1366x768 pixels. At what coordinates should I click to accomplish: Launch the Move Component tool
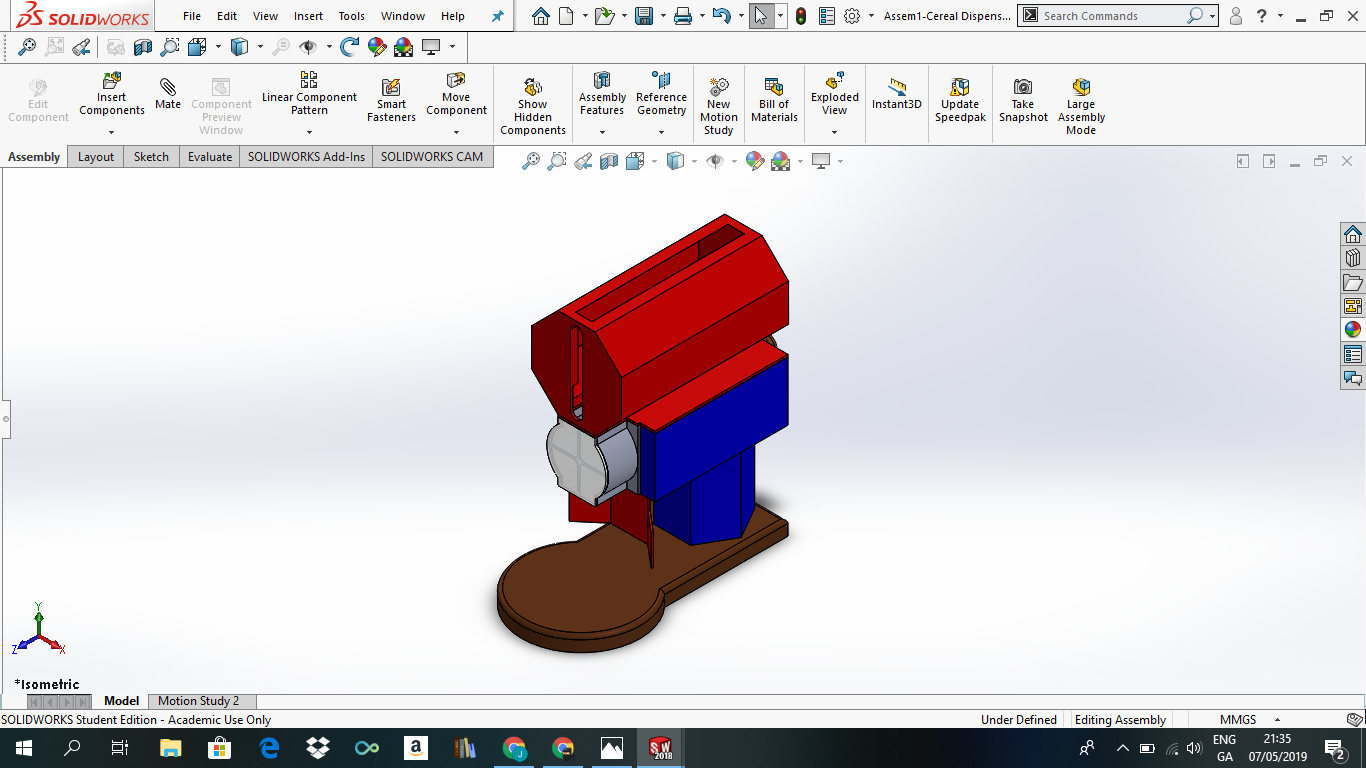click(456, 97)
